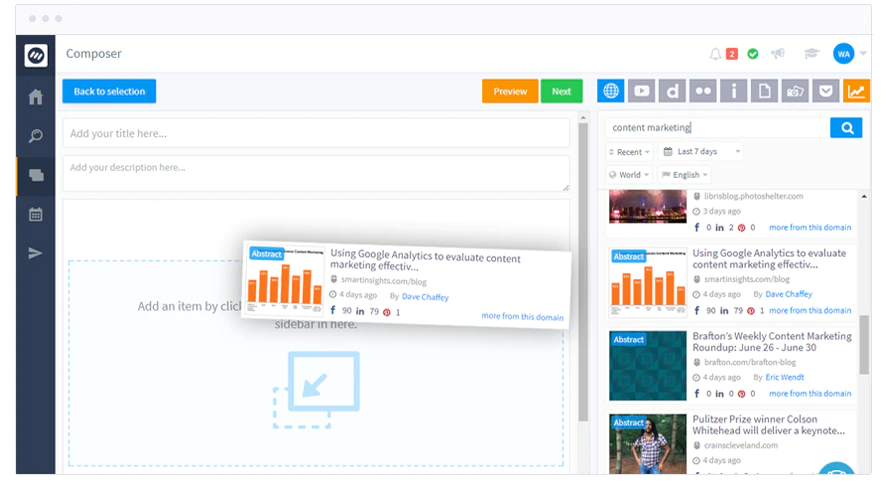Click the green Next button
The width and height of the screenshot is (890, 500).
(561, 91)
